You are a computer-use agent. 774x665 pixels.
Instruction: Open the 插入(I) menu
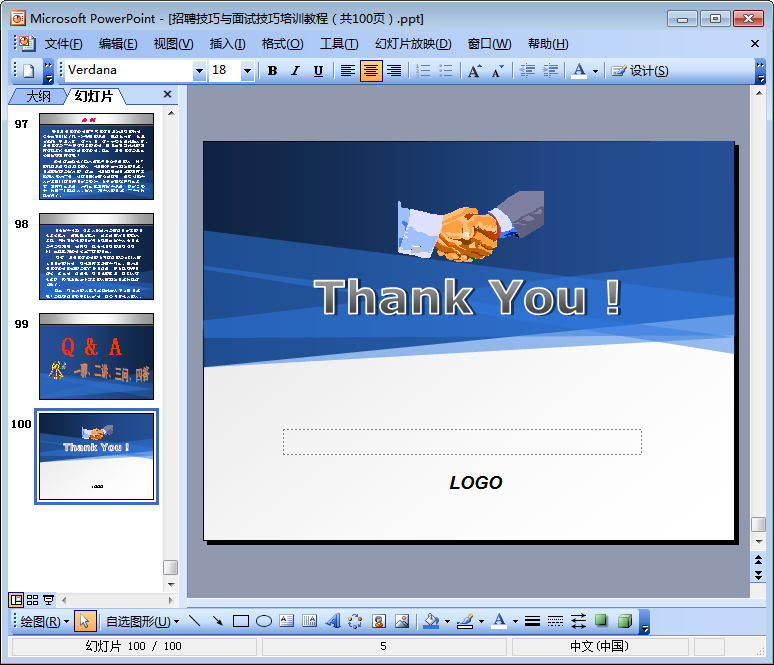click(x=227, y=44)
